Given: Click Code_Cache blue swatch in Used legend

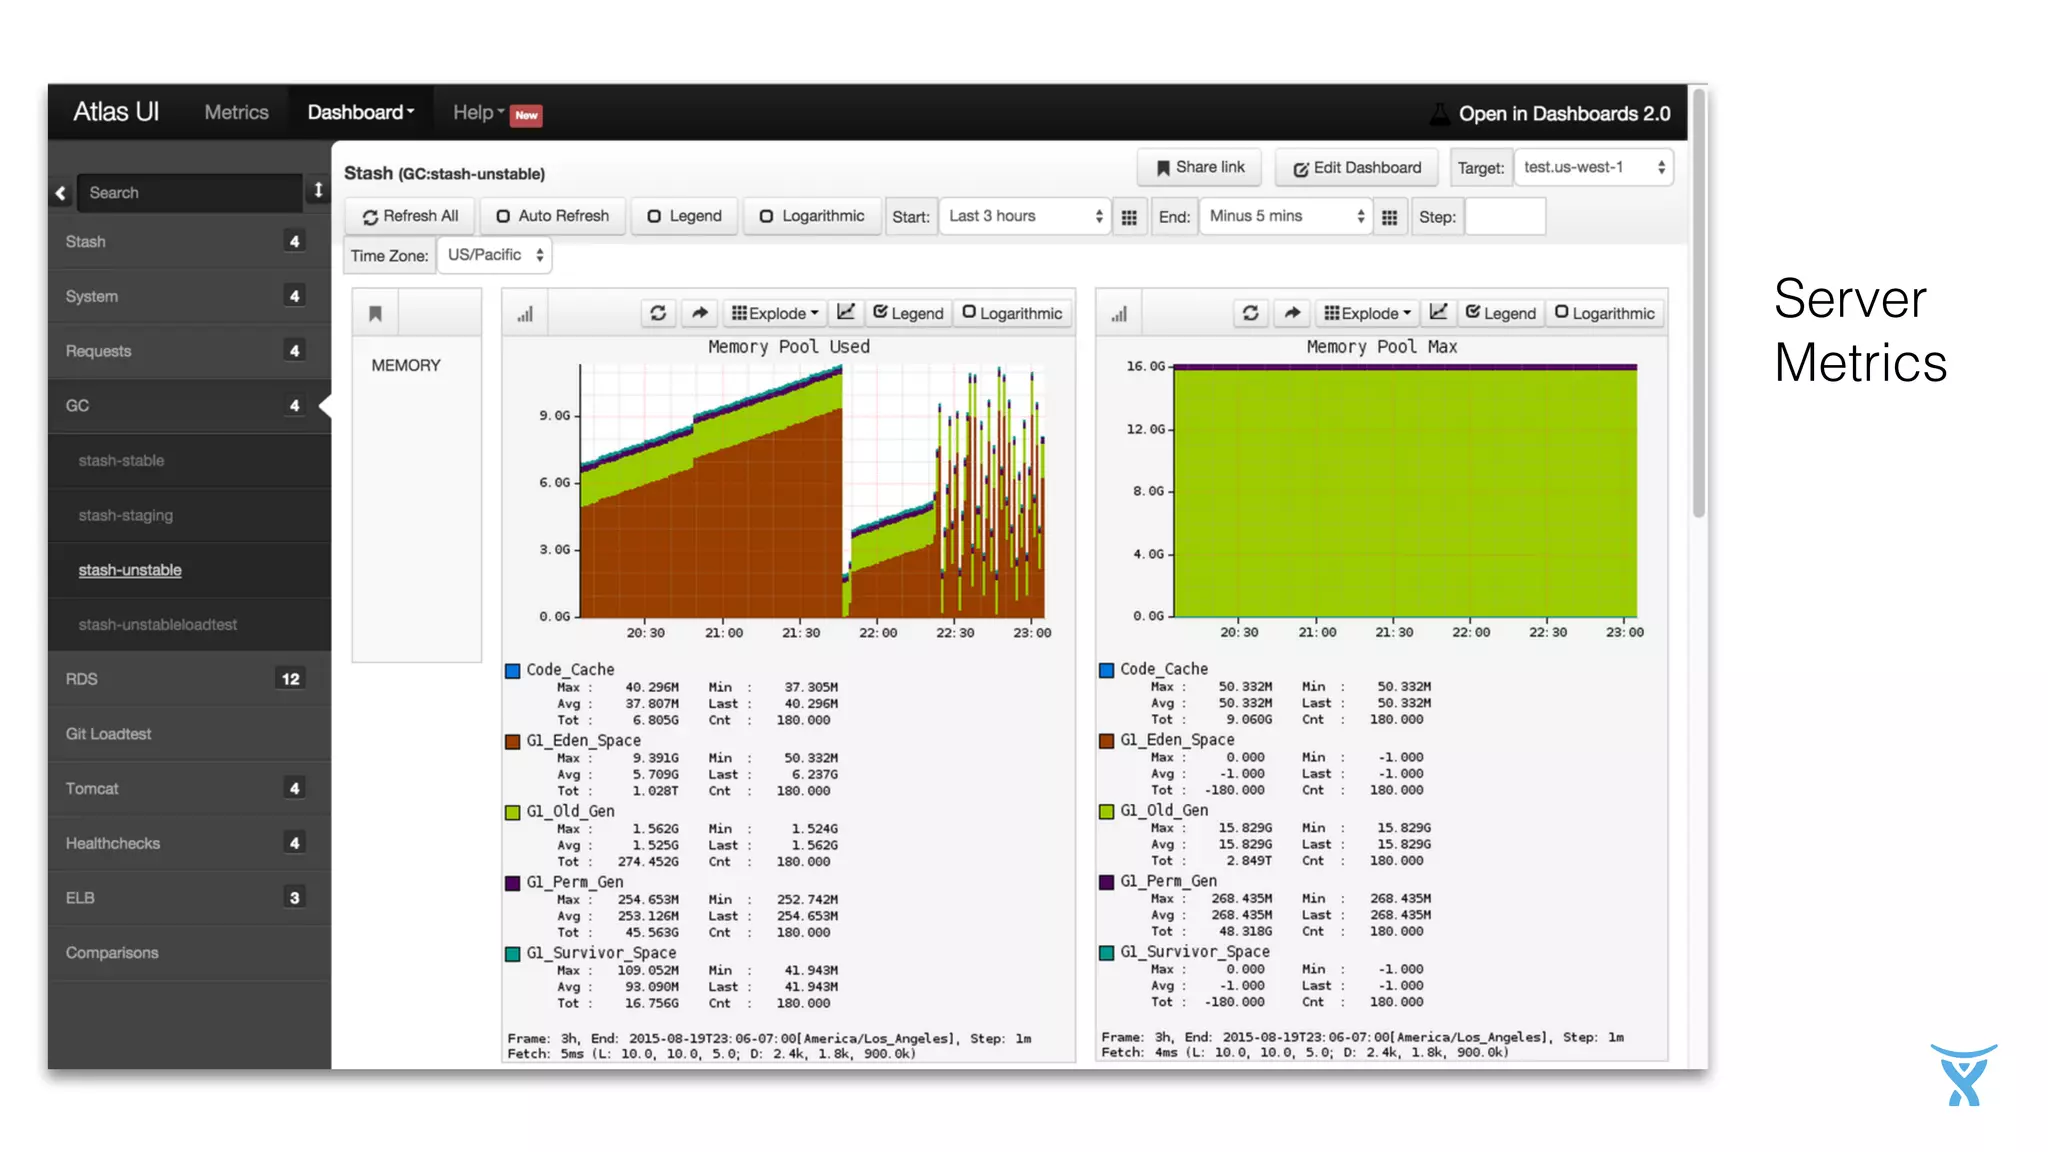Looking at the screenshot, I should click(x=513, y=671).
